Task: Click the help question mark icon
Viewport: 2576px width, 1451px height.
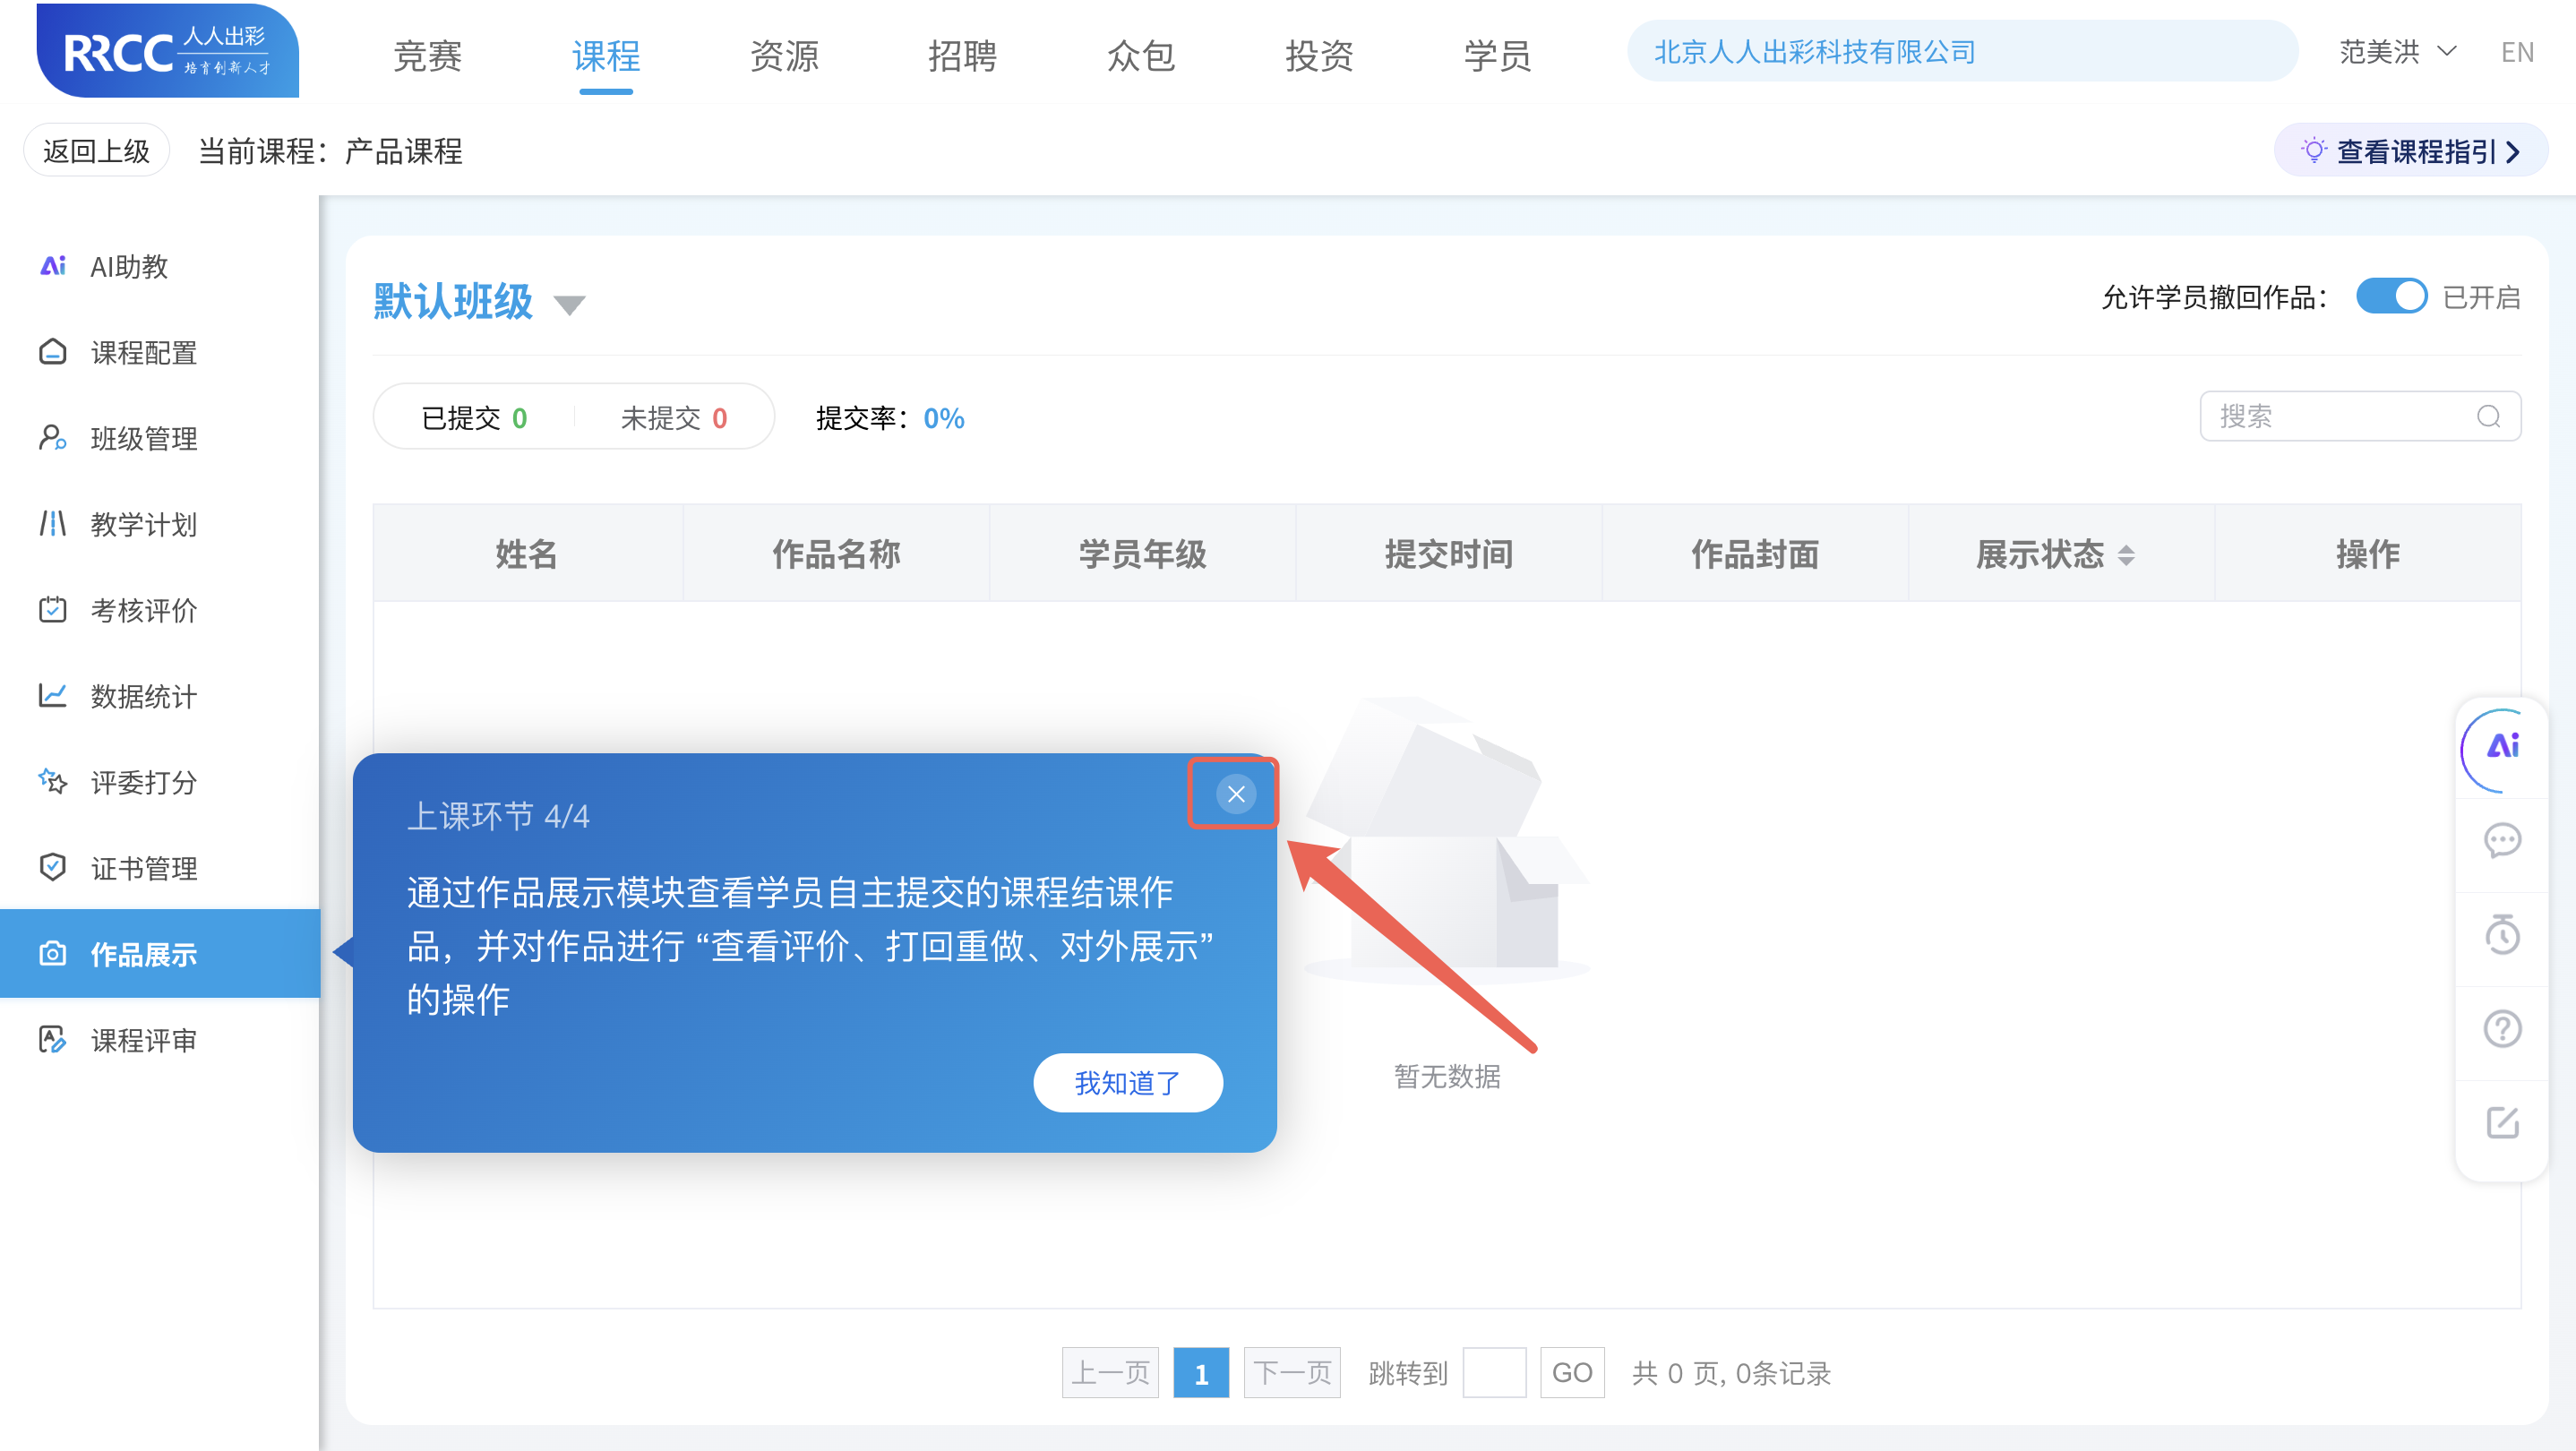Action: coord(2502,1029)
